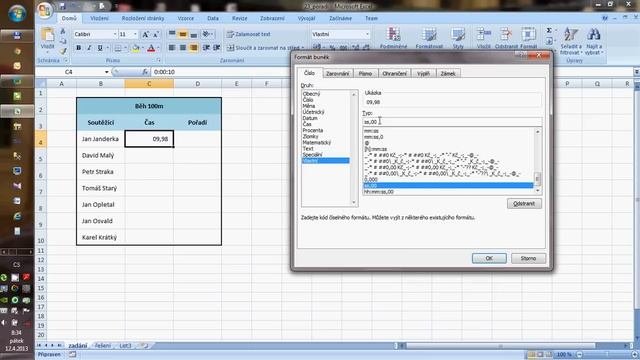The image size is (640, 360).
Task: Switch to Zámek tab in dialog
Action: (448, 73)
